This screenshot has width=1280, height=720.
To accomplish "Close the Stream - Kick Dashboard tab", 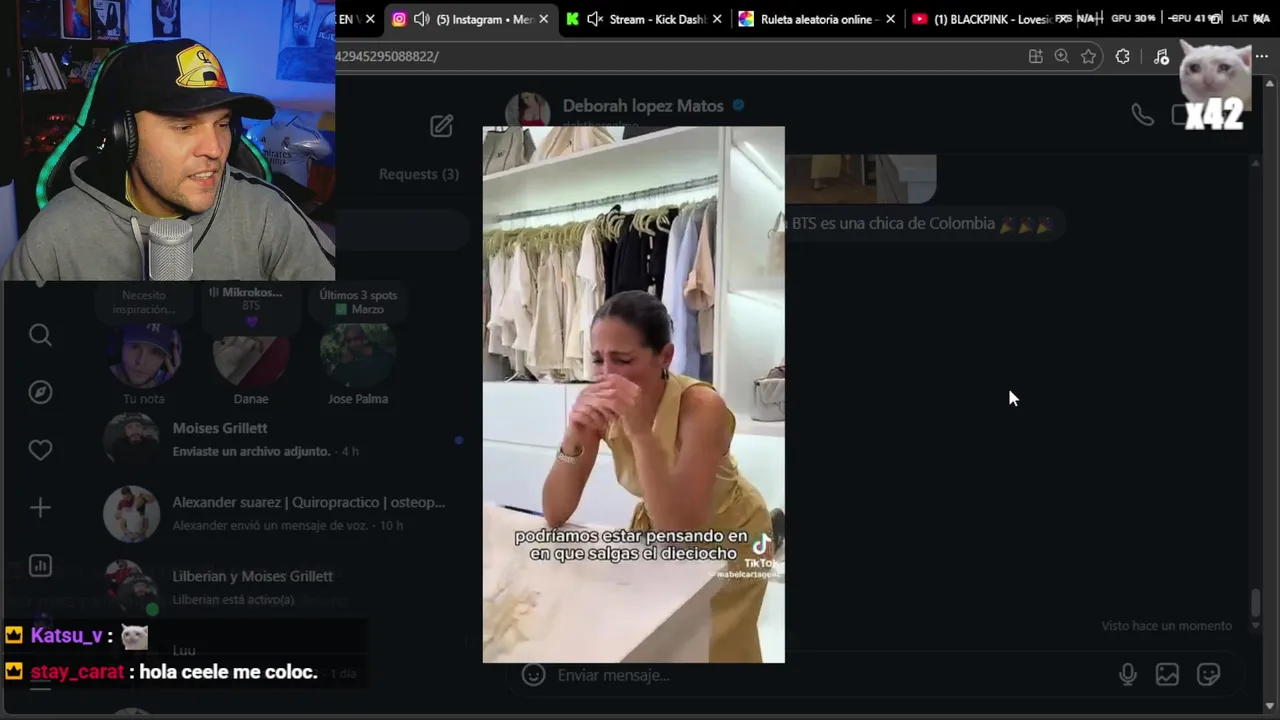I will pos(717,19).
